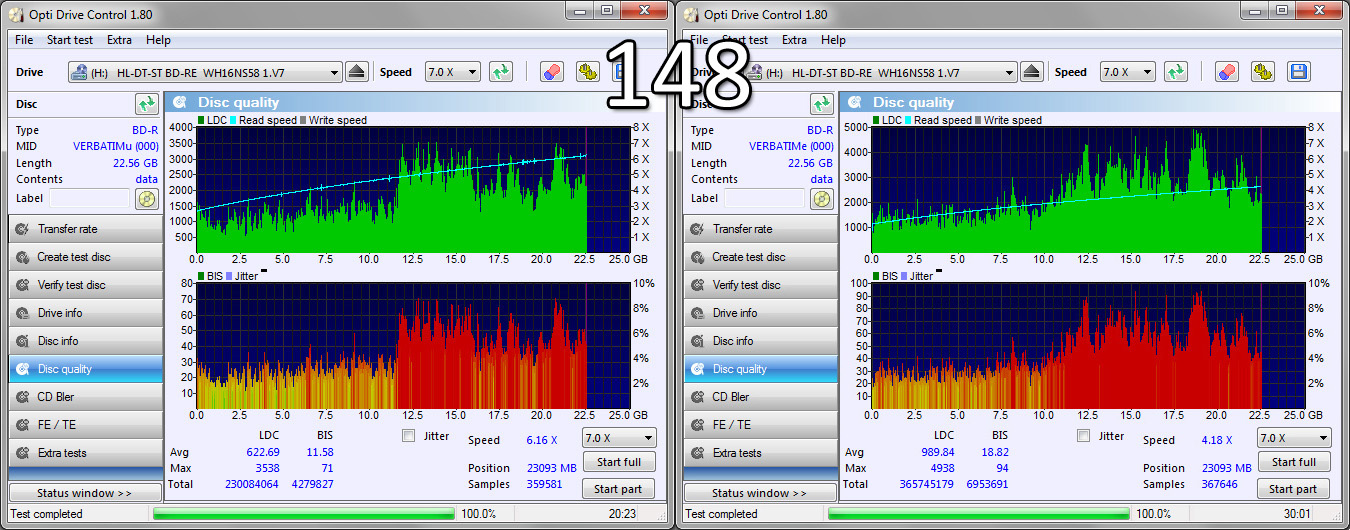Open the Help menu in the right window
The width and height of the screenshot is (1350, 530).
pyautogui.click(x=833, y=40)
